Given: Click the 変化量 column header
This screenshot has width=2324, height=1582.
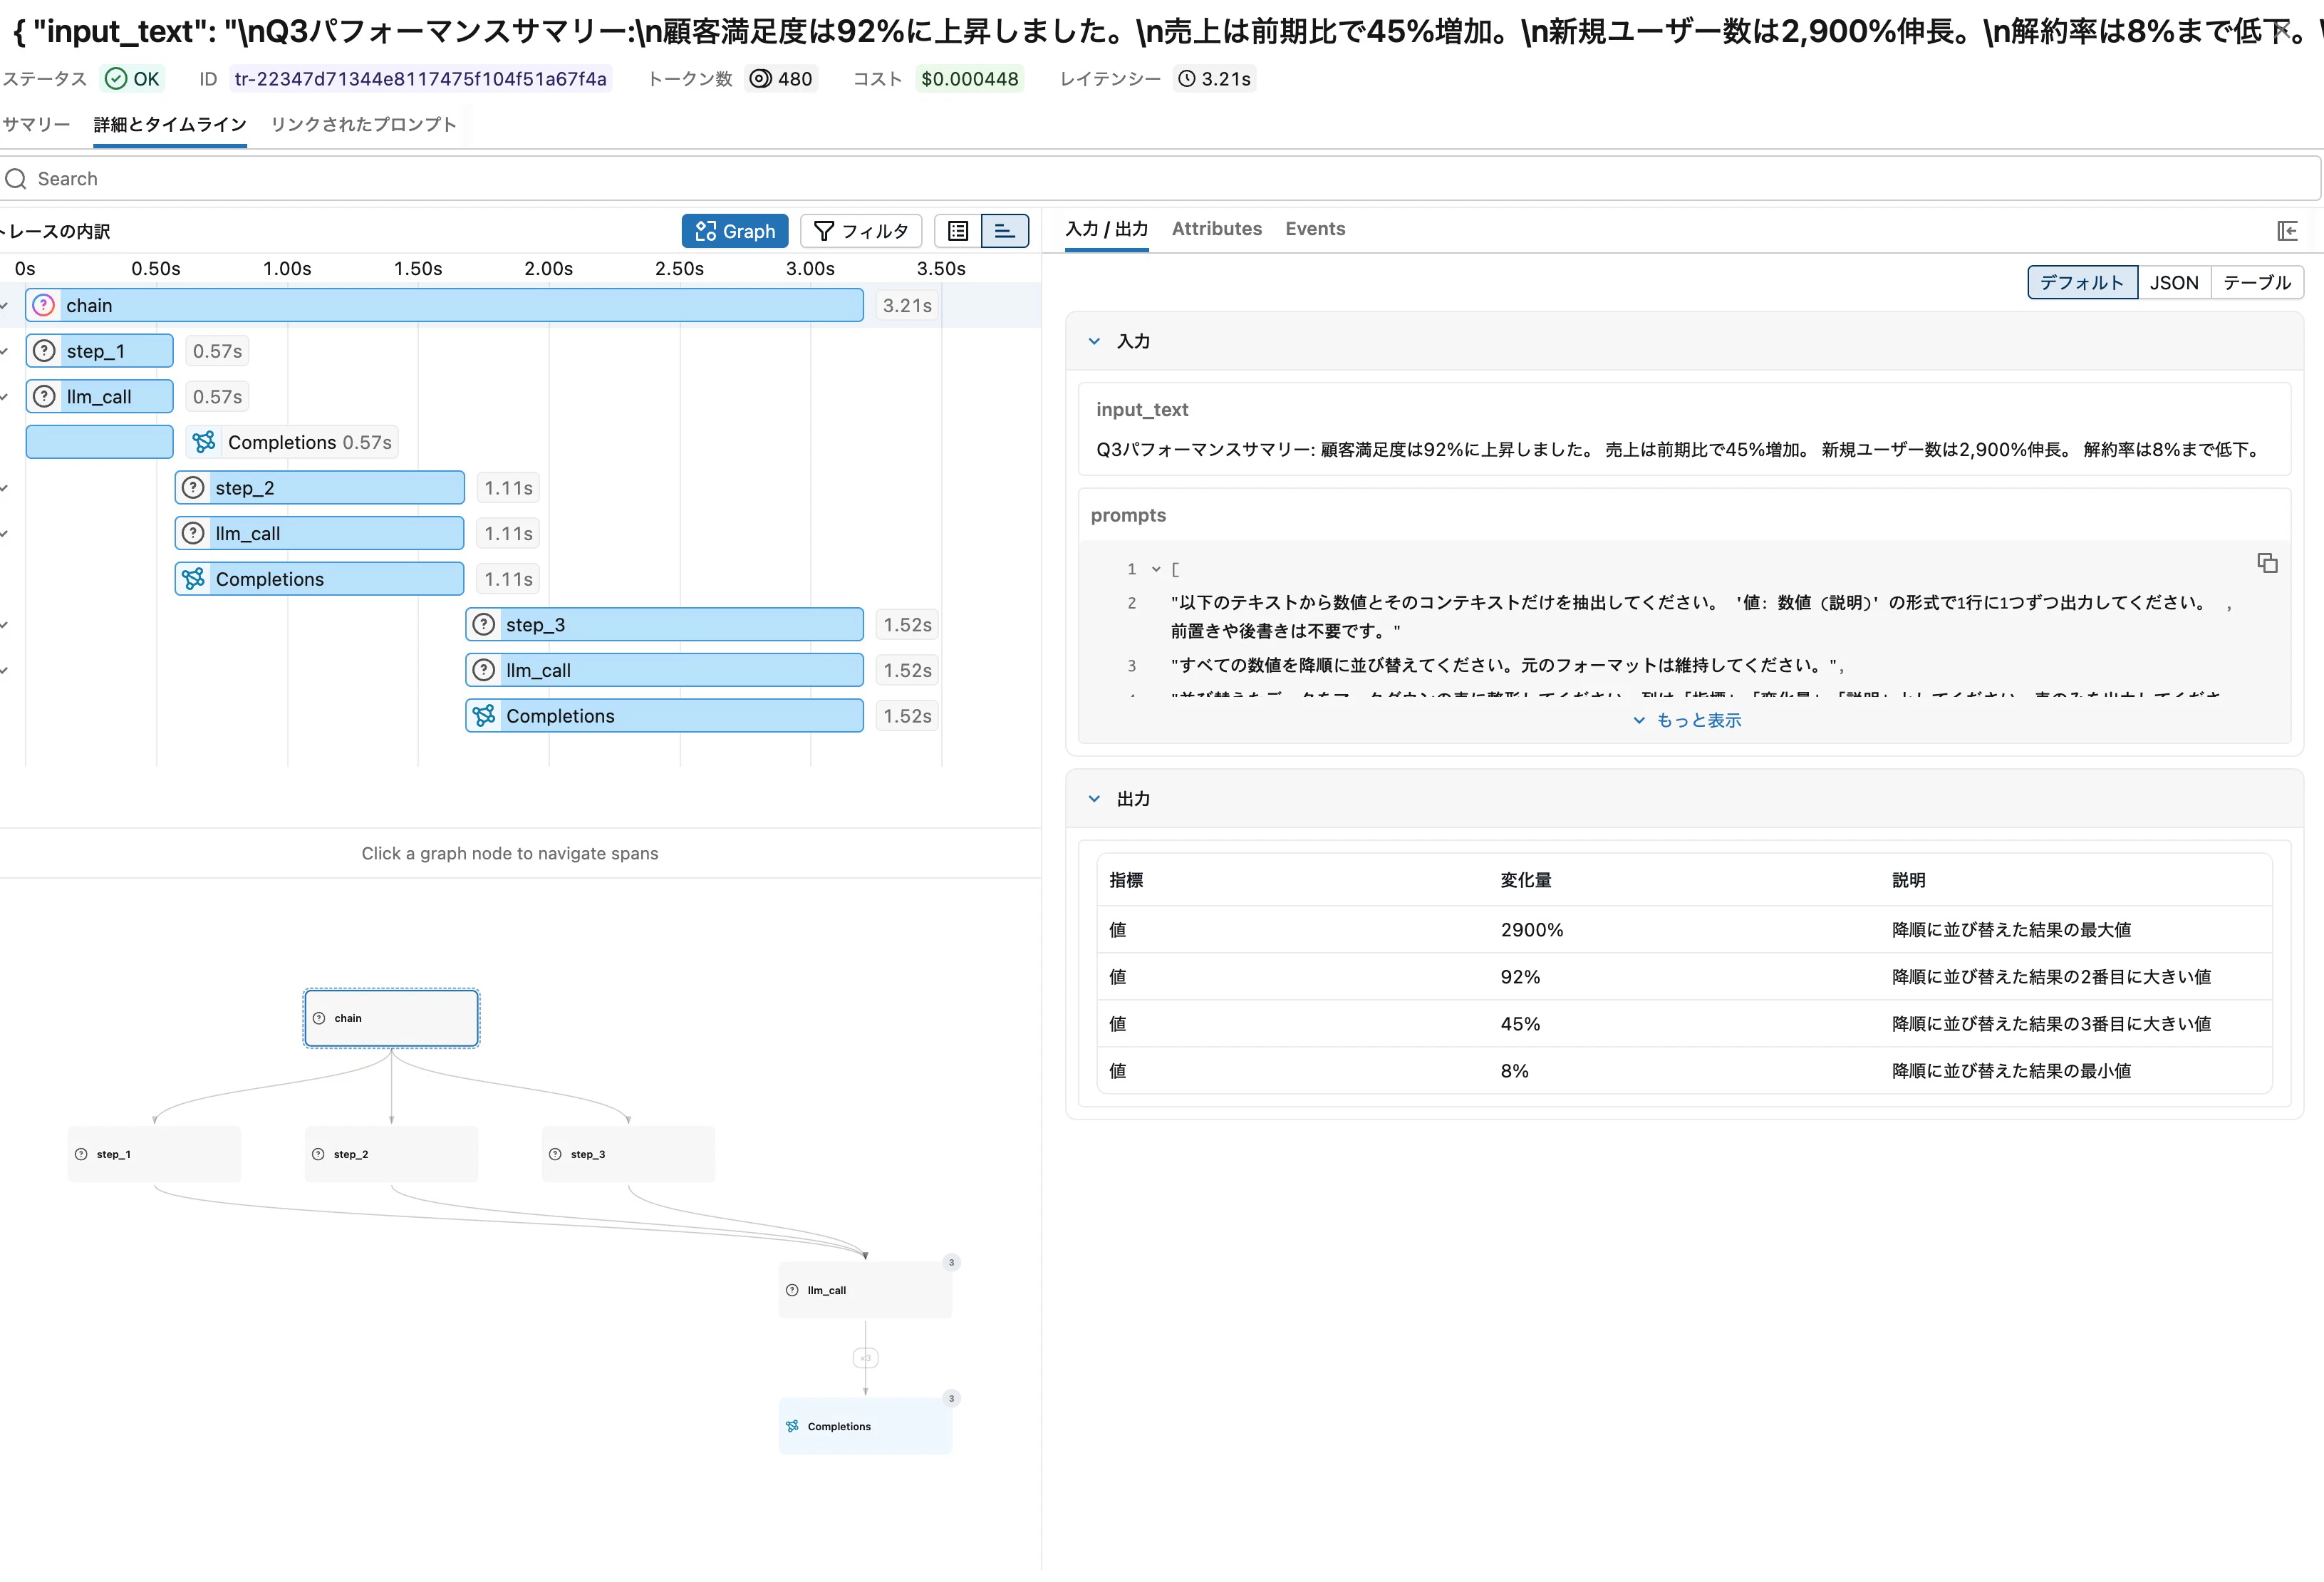Looking at the screenshot, I should click(x=1526, y=880).
